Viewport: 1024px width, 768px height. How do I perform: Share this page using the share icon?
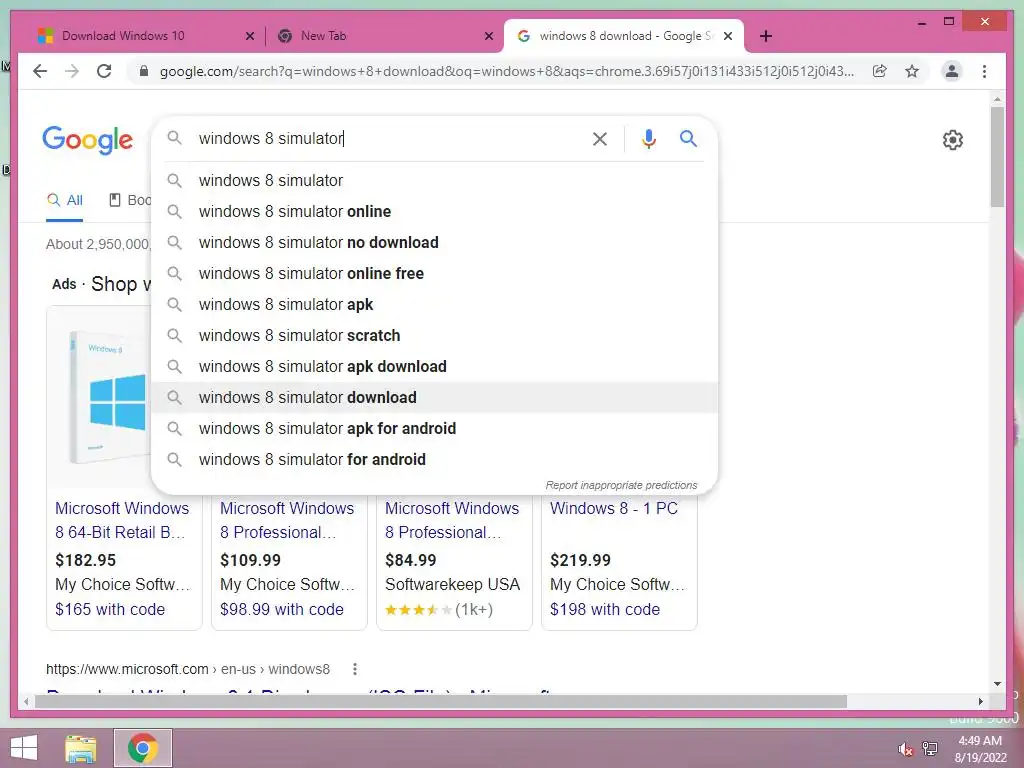[x=880, y=71]
